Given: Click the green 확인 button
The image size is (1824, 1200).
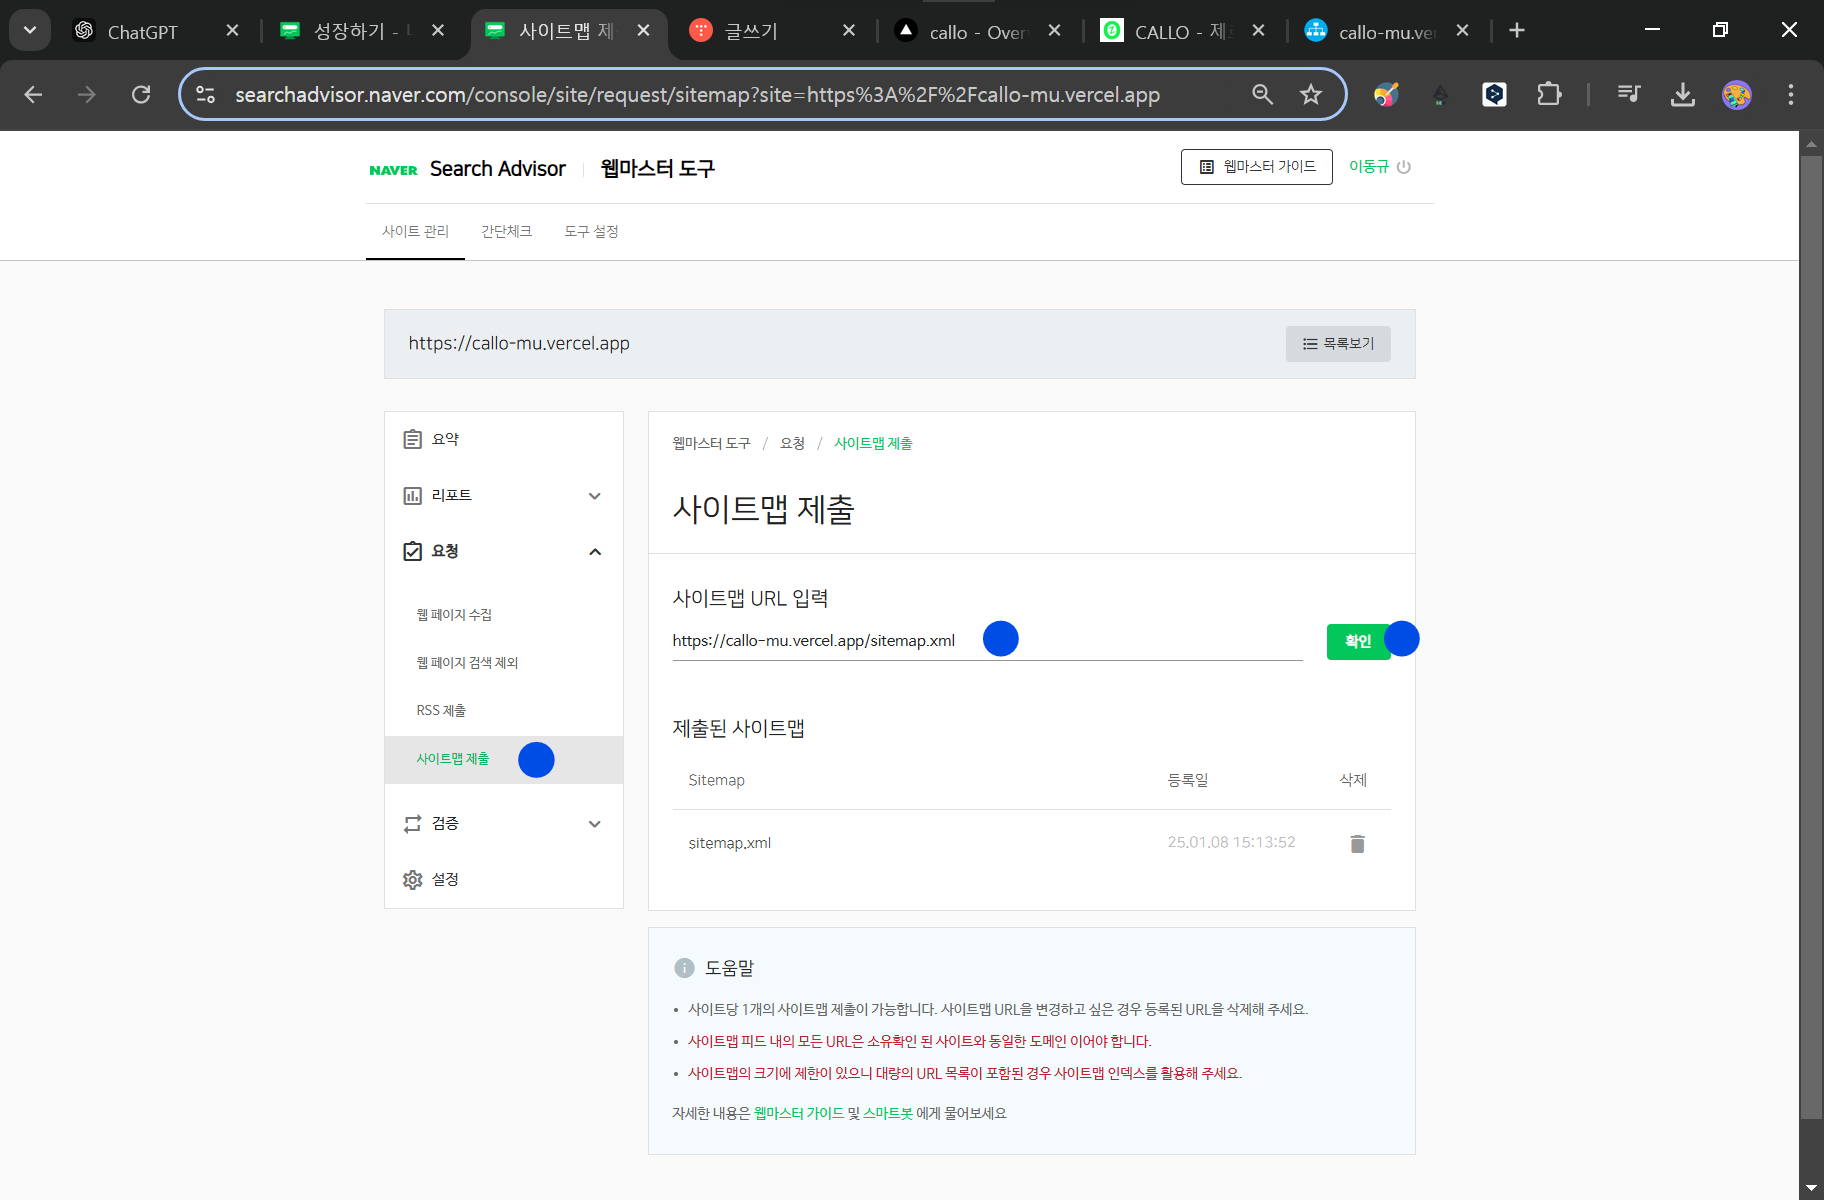Looking at the screenshot, I should click(x=1358, y=641).
